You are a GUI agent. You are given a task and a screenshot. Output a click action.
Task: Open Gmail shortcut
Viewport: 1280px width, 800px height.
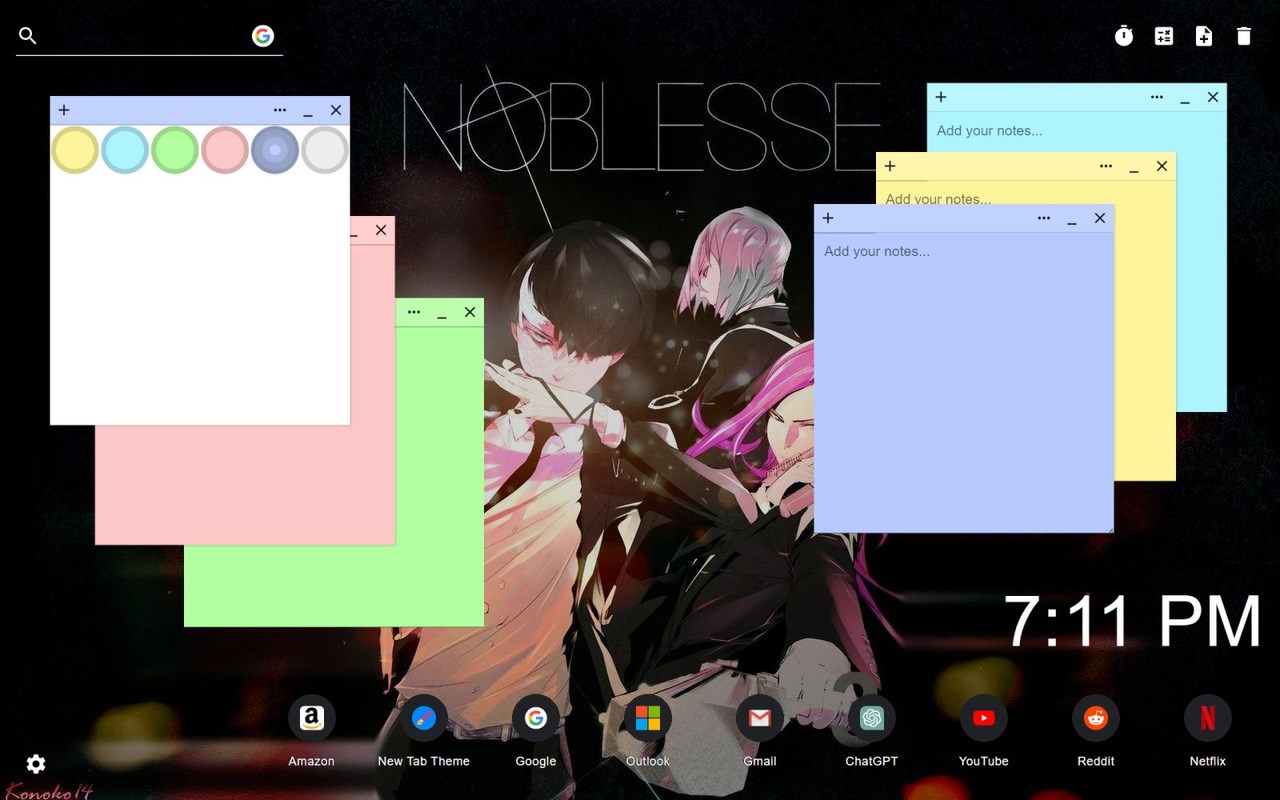(x=760, y=718)
